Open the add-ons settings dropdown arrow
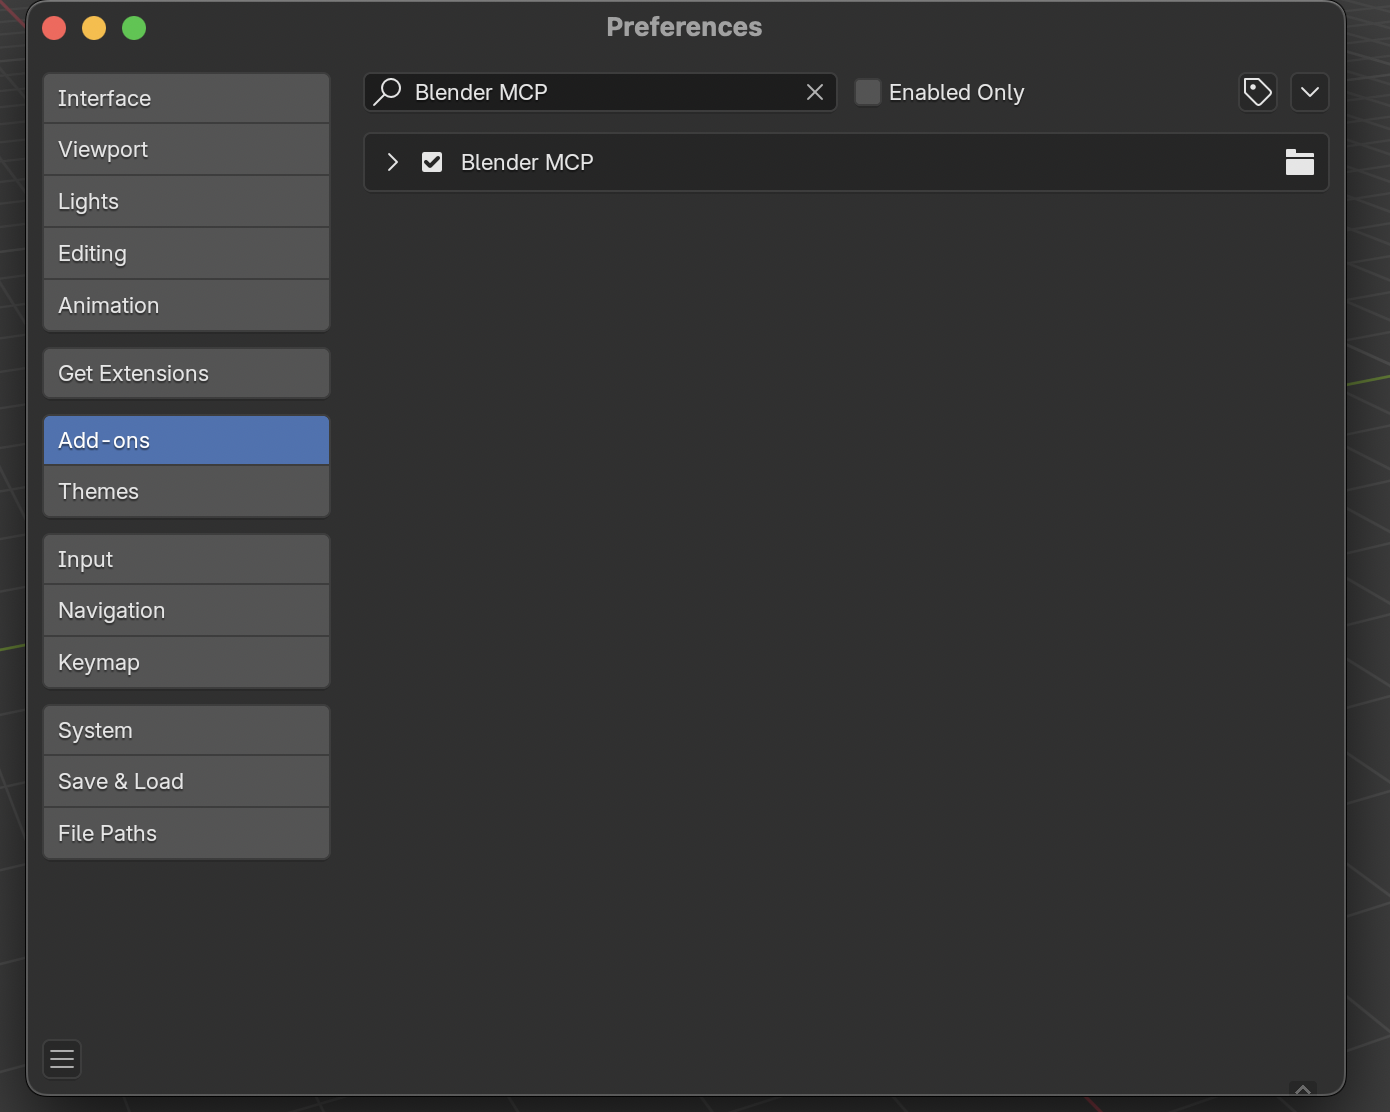 (1310, 92)
